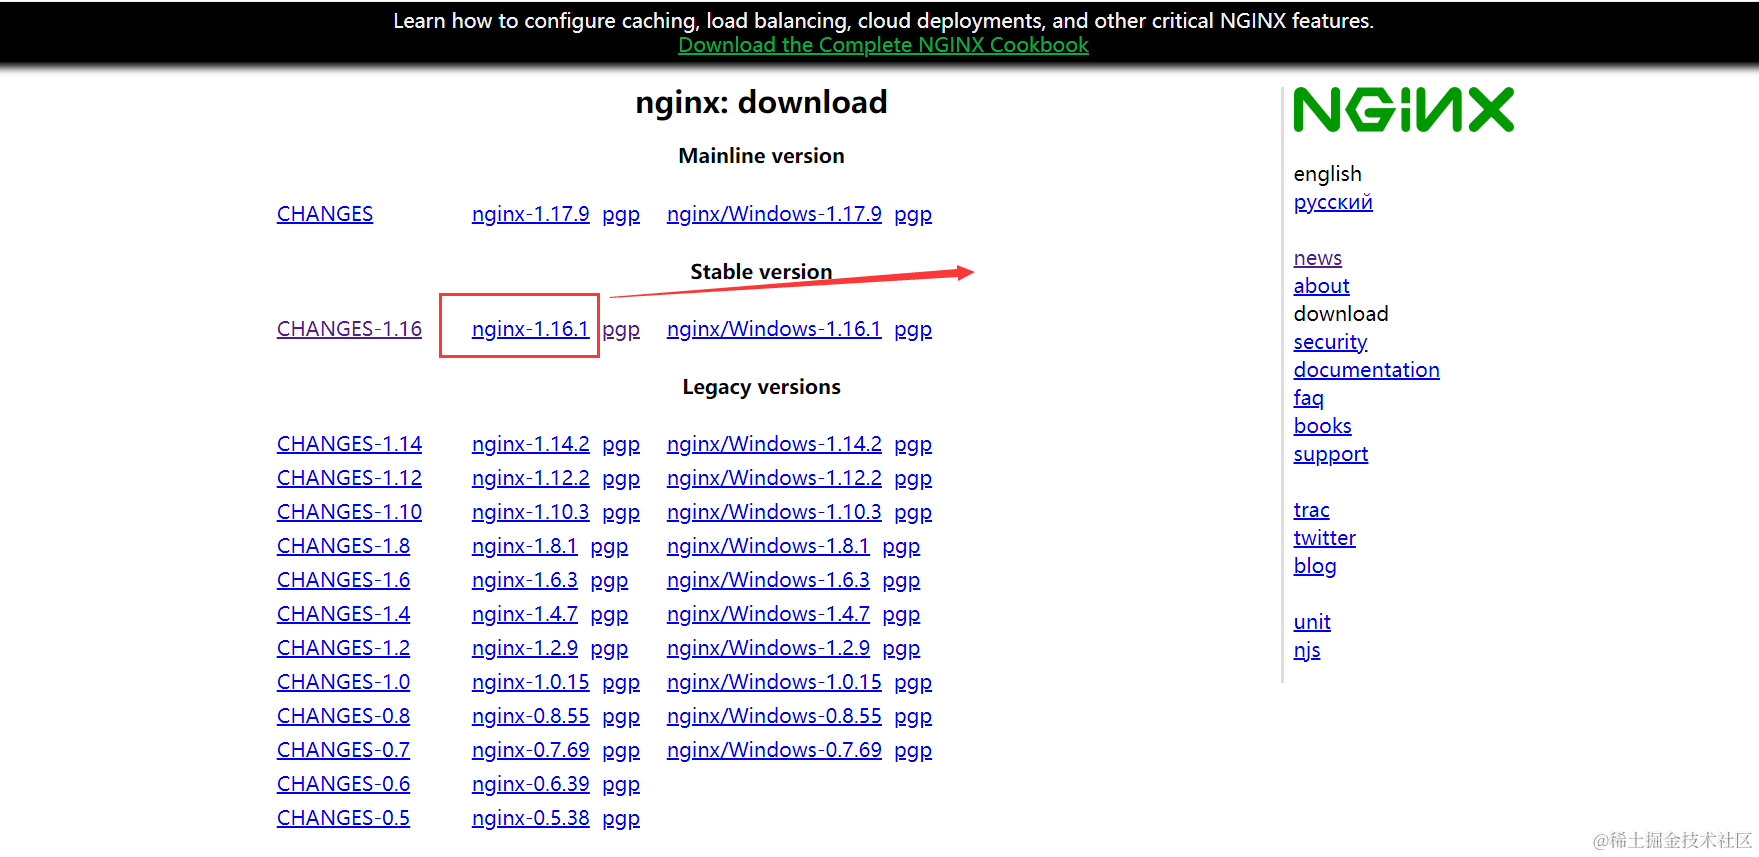Screen dimensions: 1759x857
Task: Download nginx/Windows-1.14.2
Action: tap(774, 444)
